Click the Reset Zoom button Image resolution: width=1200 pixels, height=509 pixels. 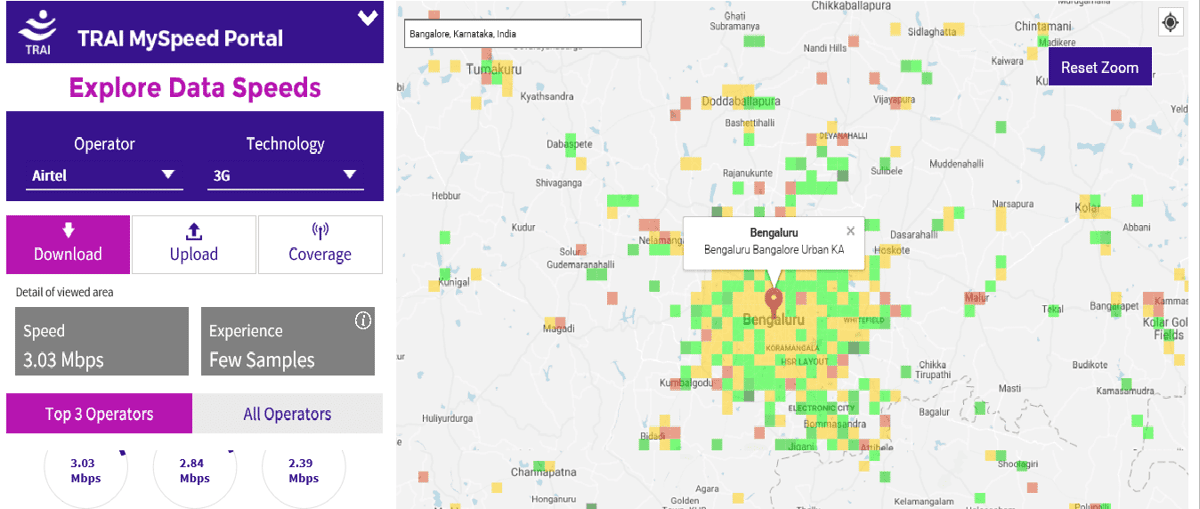(1100, 67)
